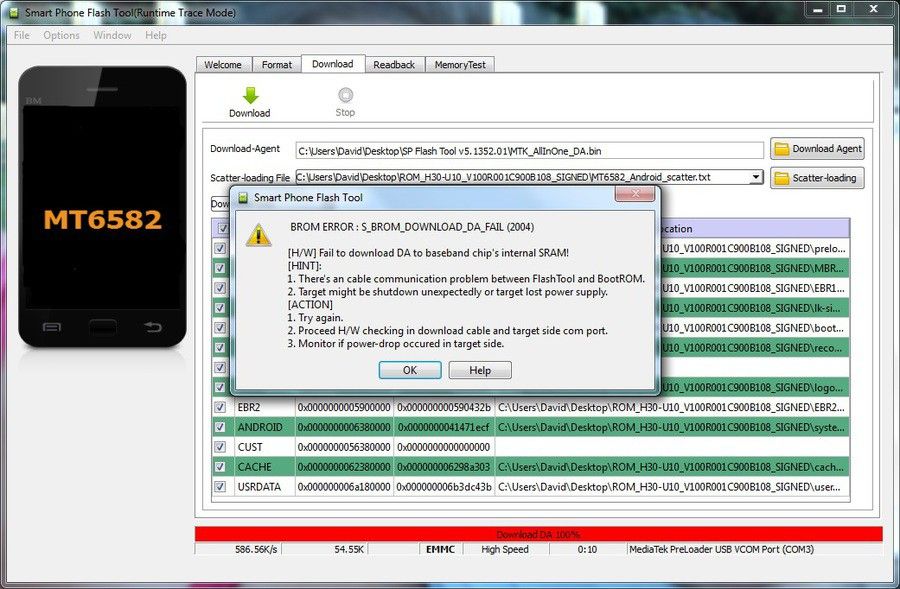Image resolution: width=900 pixels, height=589 pixels.
Task: Click the Stop icon in toolbar
Action: (345, 95)
